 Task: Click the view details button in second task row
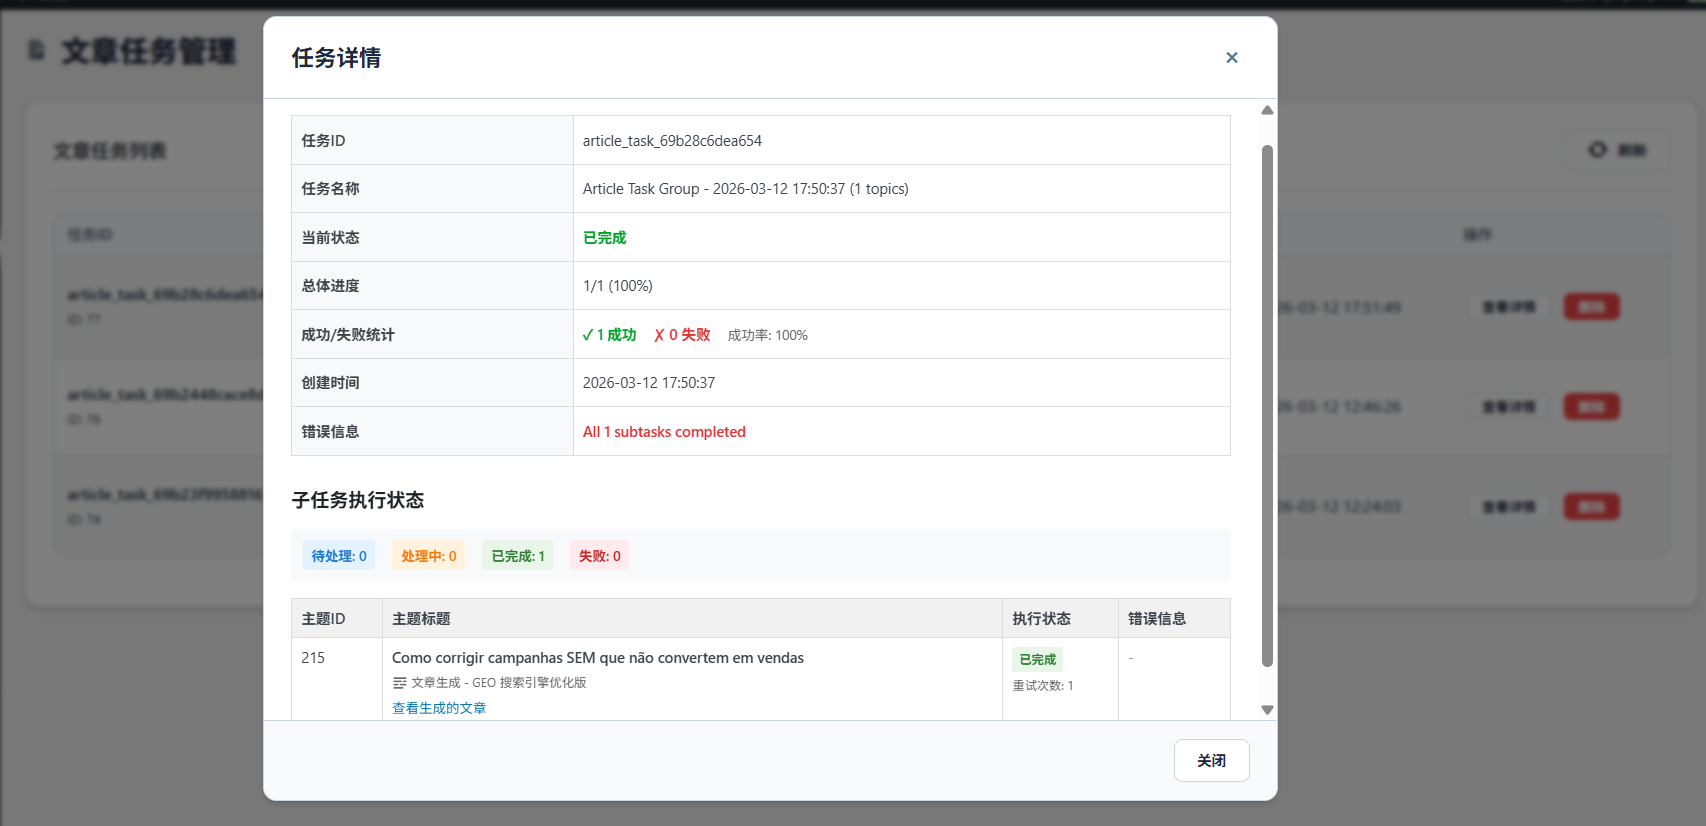click(x=1508, y=407)
